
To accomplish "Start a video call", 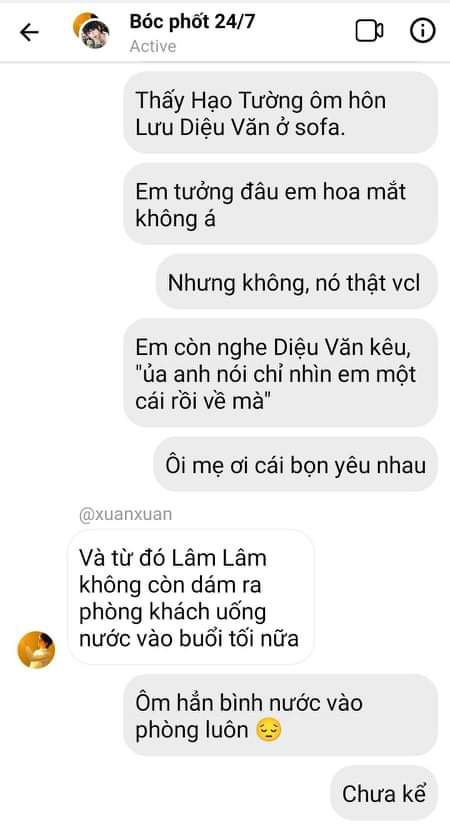I will point(369,31).
